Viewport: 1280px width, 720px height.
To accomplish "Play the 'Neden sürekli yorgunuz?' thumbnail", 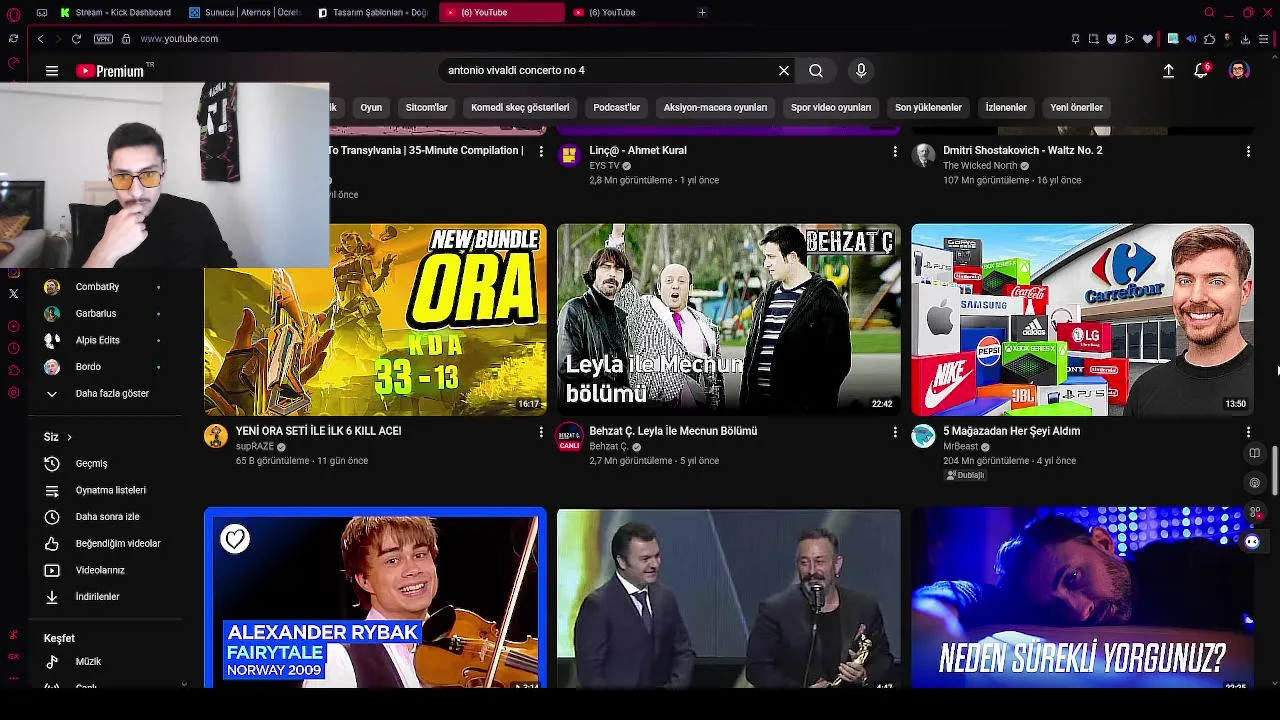I will coord(1082,599).
